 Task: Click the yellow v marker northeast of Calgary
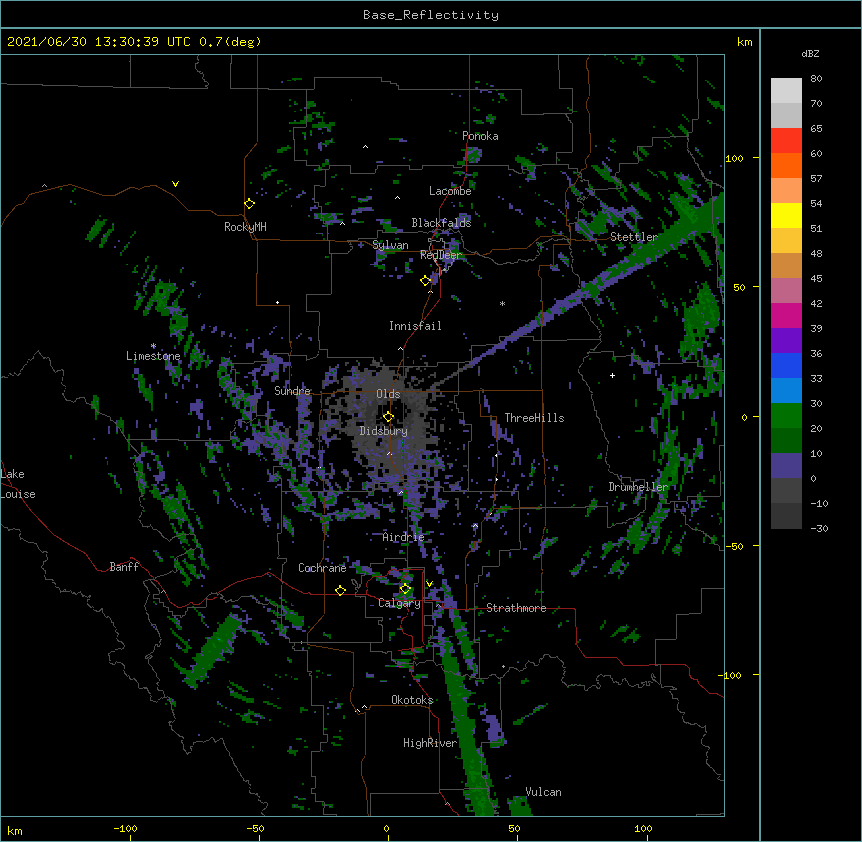point(429,584)
